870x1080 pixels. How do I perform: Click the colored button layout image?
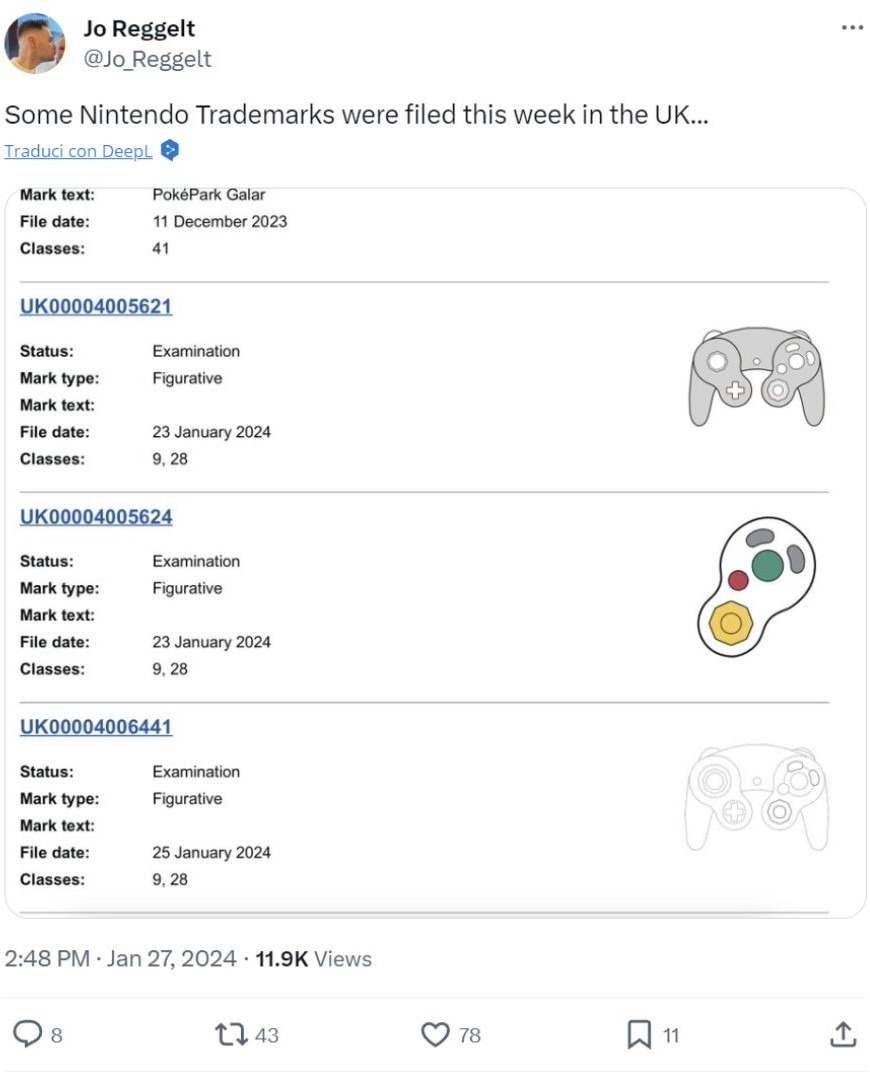point(757,588)
